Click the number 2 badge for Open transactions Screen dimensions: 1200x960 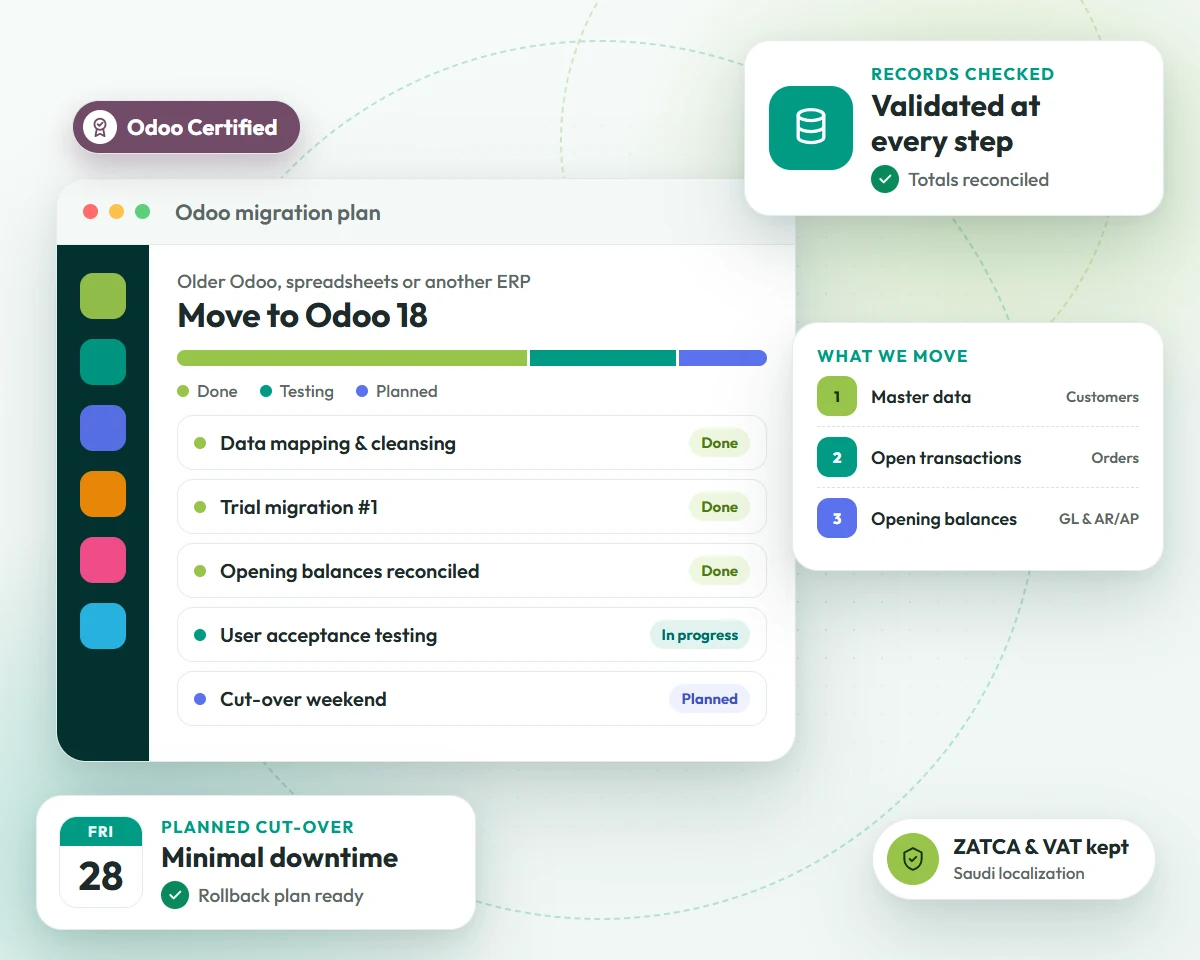tap(837, 457)
